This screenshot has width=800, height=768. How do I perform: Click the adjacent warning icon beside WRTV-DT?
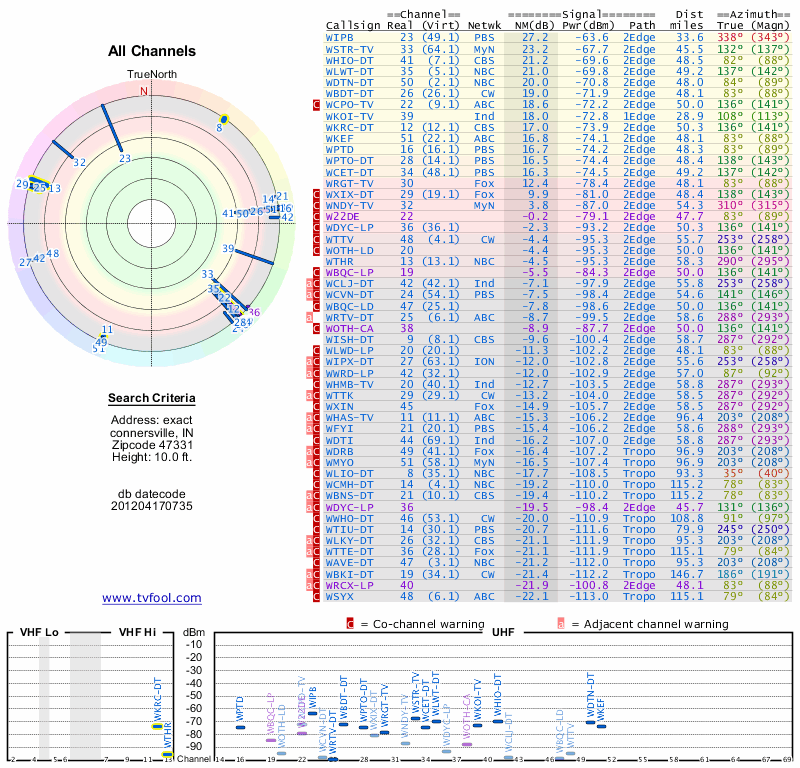point(309,317)
